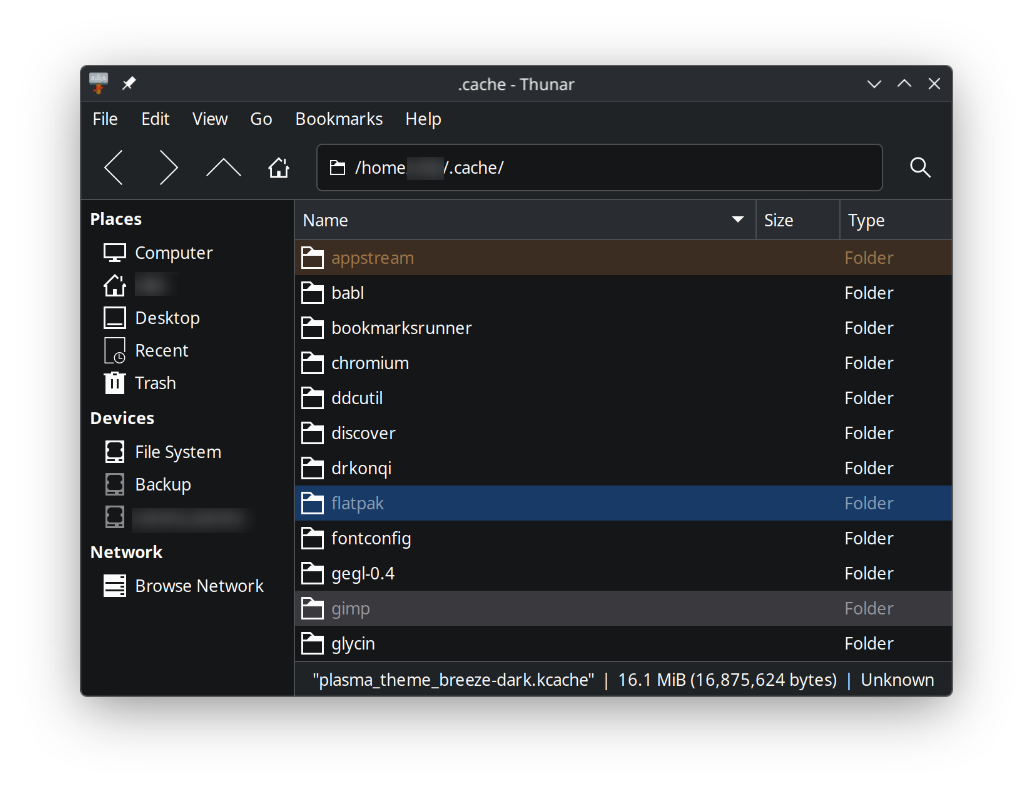Click the Folder type cell of drkonqi
The image size is (1033, 792).
point(868,468)
